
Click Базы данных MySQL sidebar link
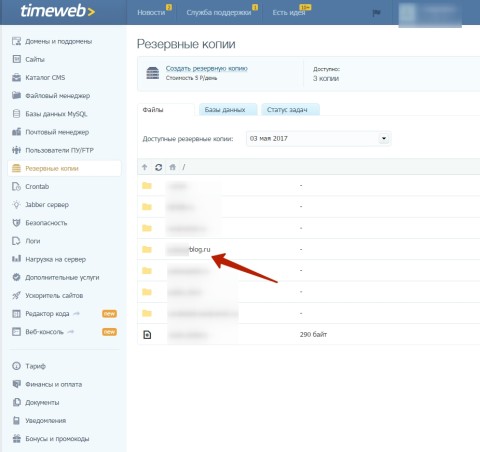point(56,114)
